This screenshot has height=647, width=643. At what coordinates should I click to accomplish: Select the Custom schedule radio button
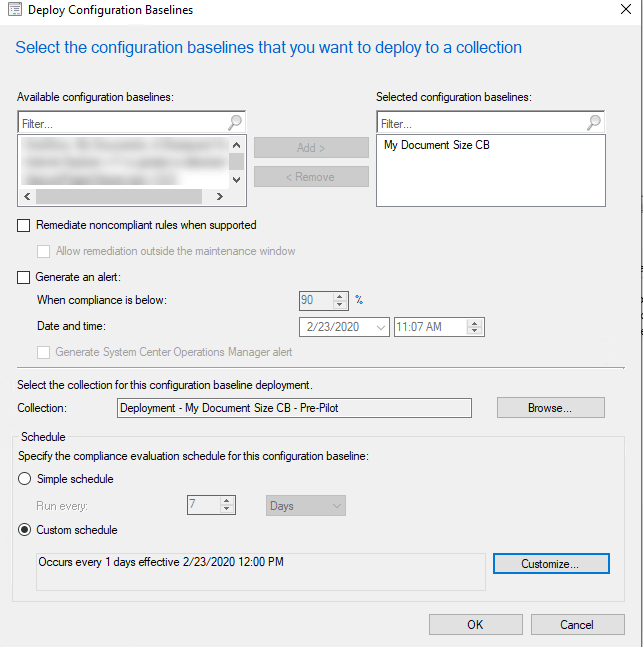pos(24,530)
